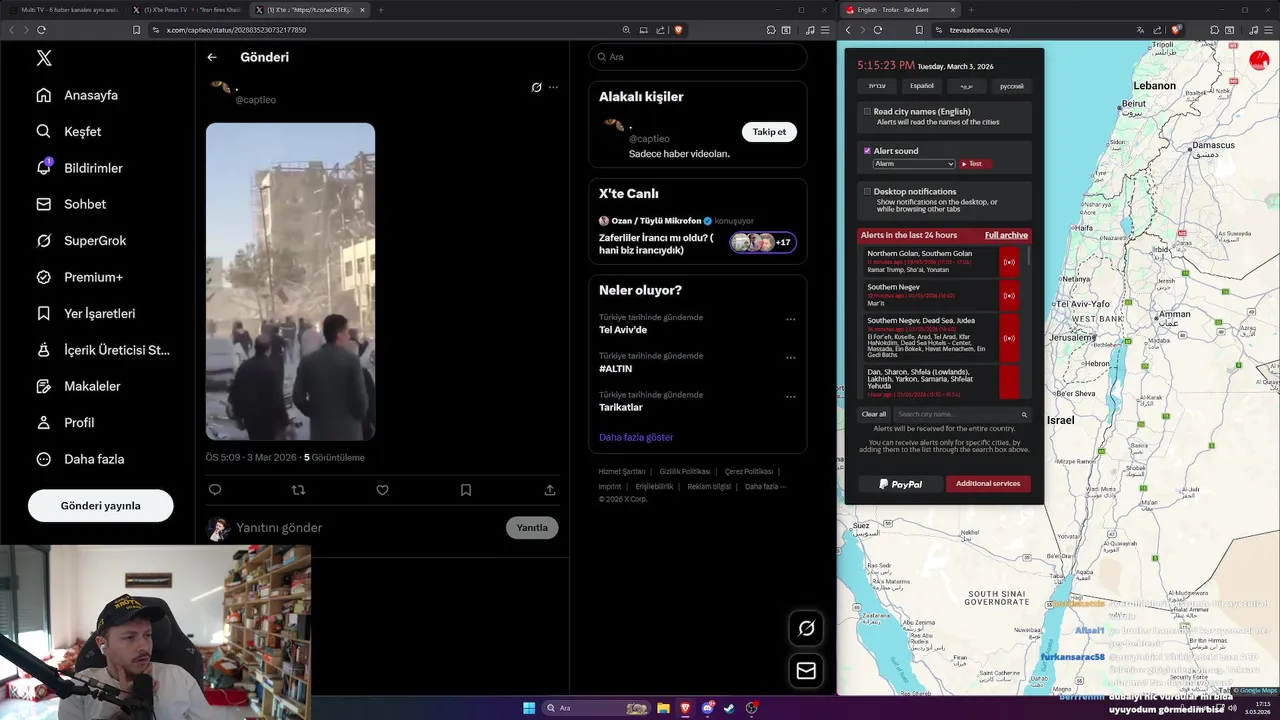Click the PayPal donation button
The image size is (1280, 720).
point(901,484)
